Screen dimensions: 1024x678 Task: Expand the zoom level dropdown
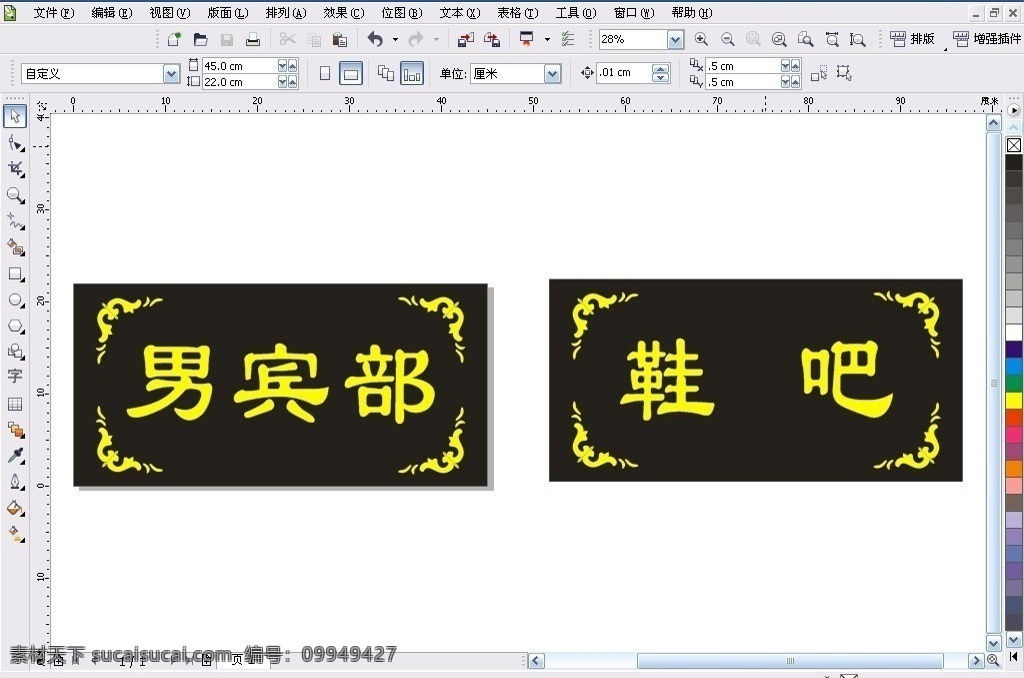pos(675,40)
